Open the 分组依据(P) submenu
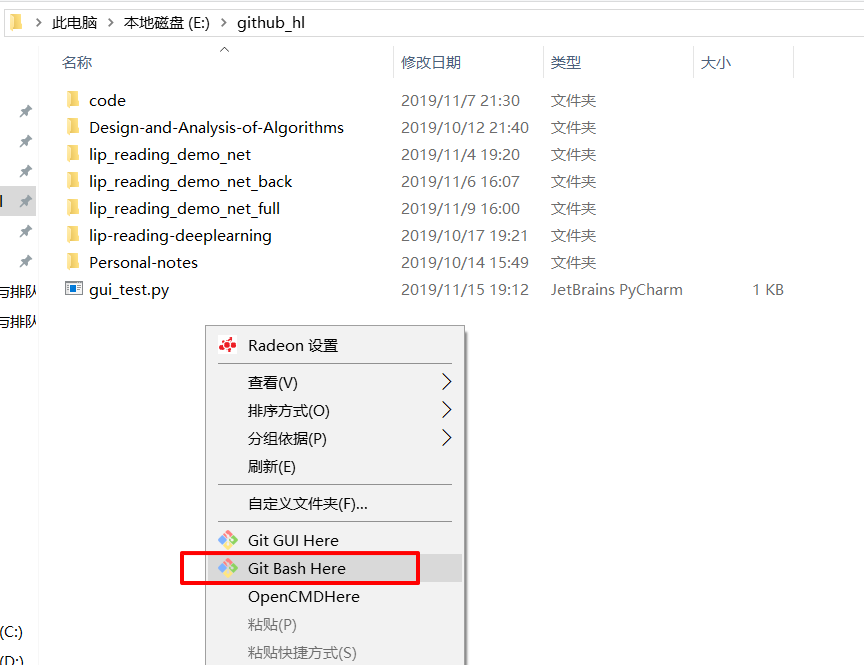The height and width of the screenshot is (665, 864). click(x=334, y=439)
